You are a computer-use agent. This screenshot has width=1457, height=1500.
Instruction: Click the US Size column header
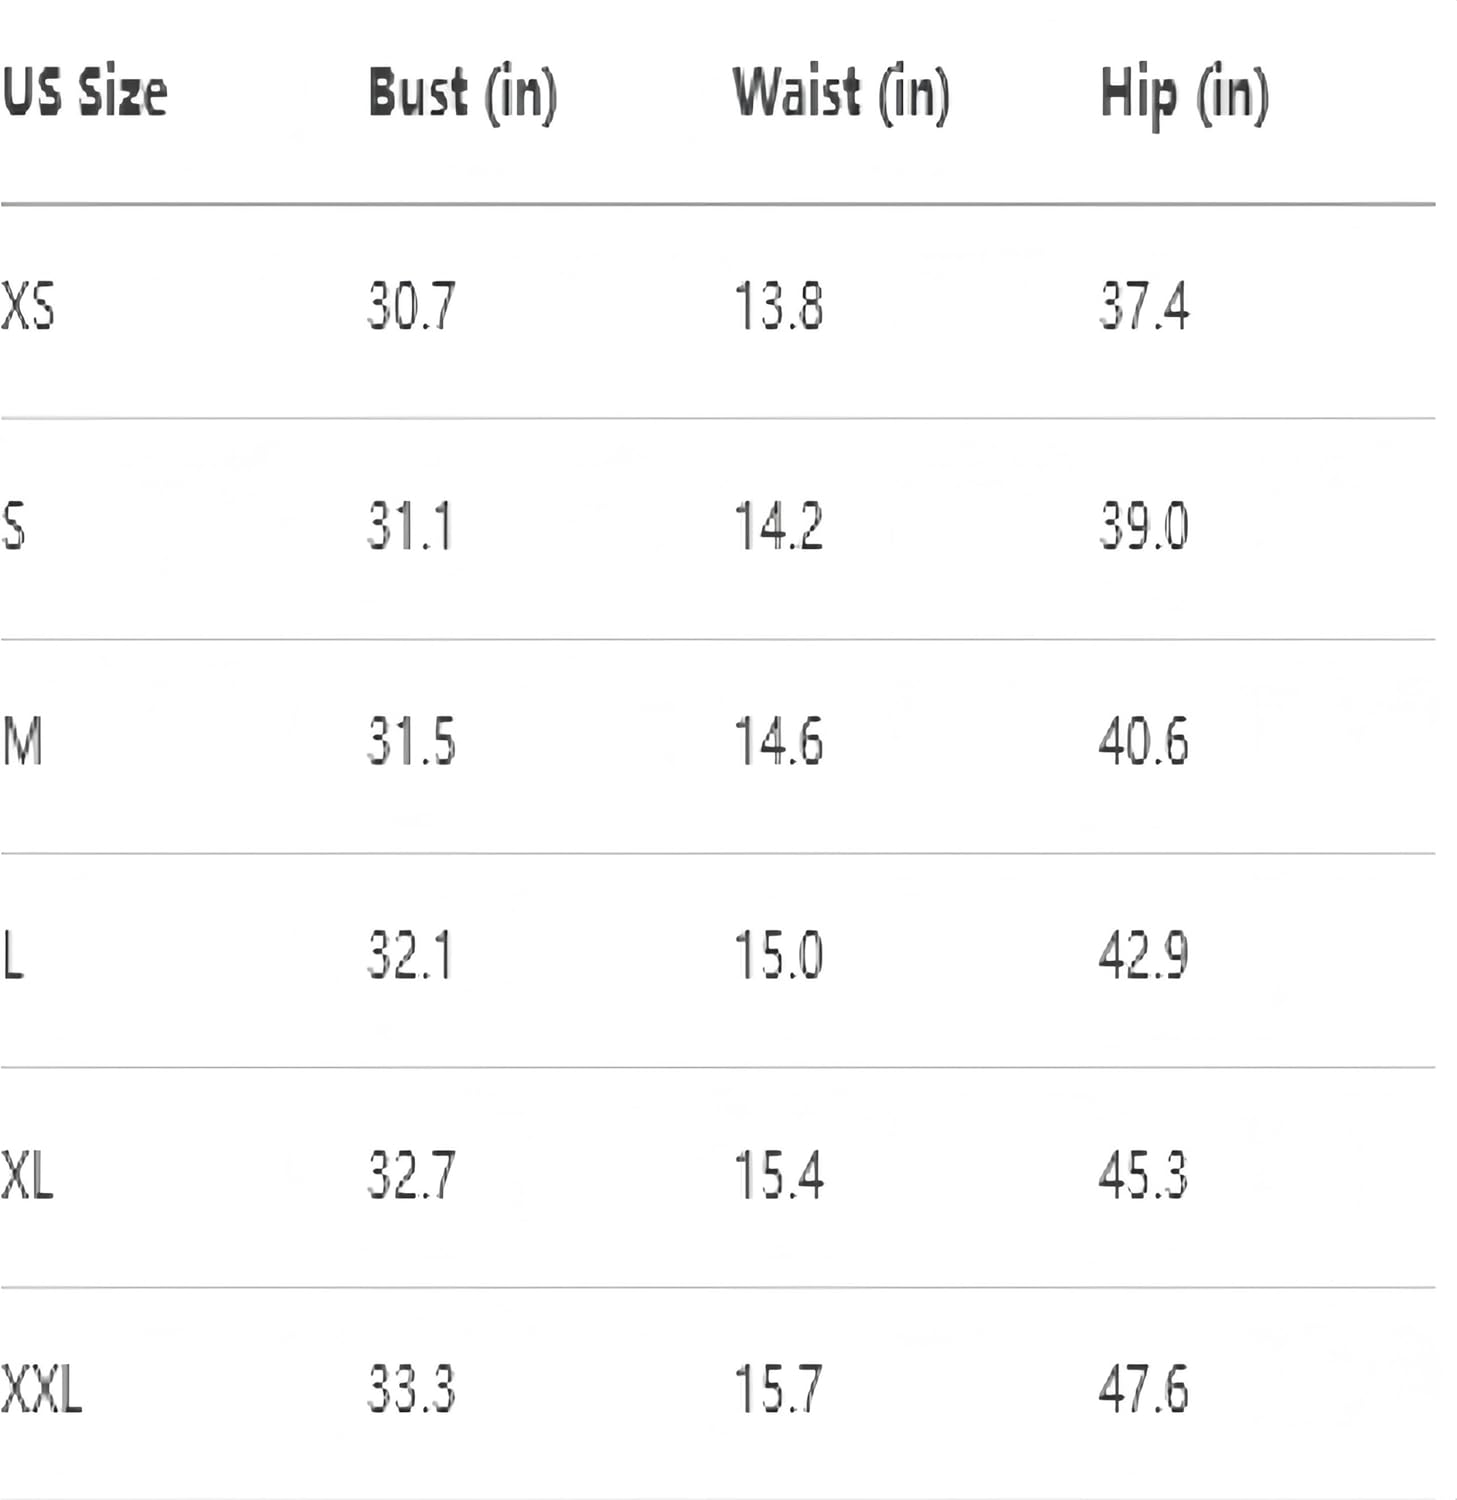tap(84, 93)
